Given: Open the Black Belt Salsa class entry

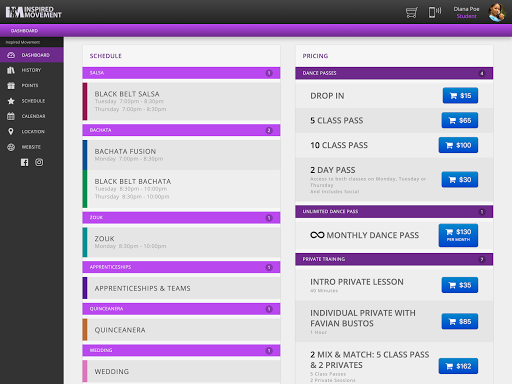Looking at the screenshot, I should [181, 101].
